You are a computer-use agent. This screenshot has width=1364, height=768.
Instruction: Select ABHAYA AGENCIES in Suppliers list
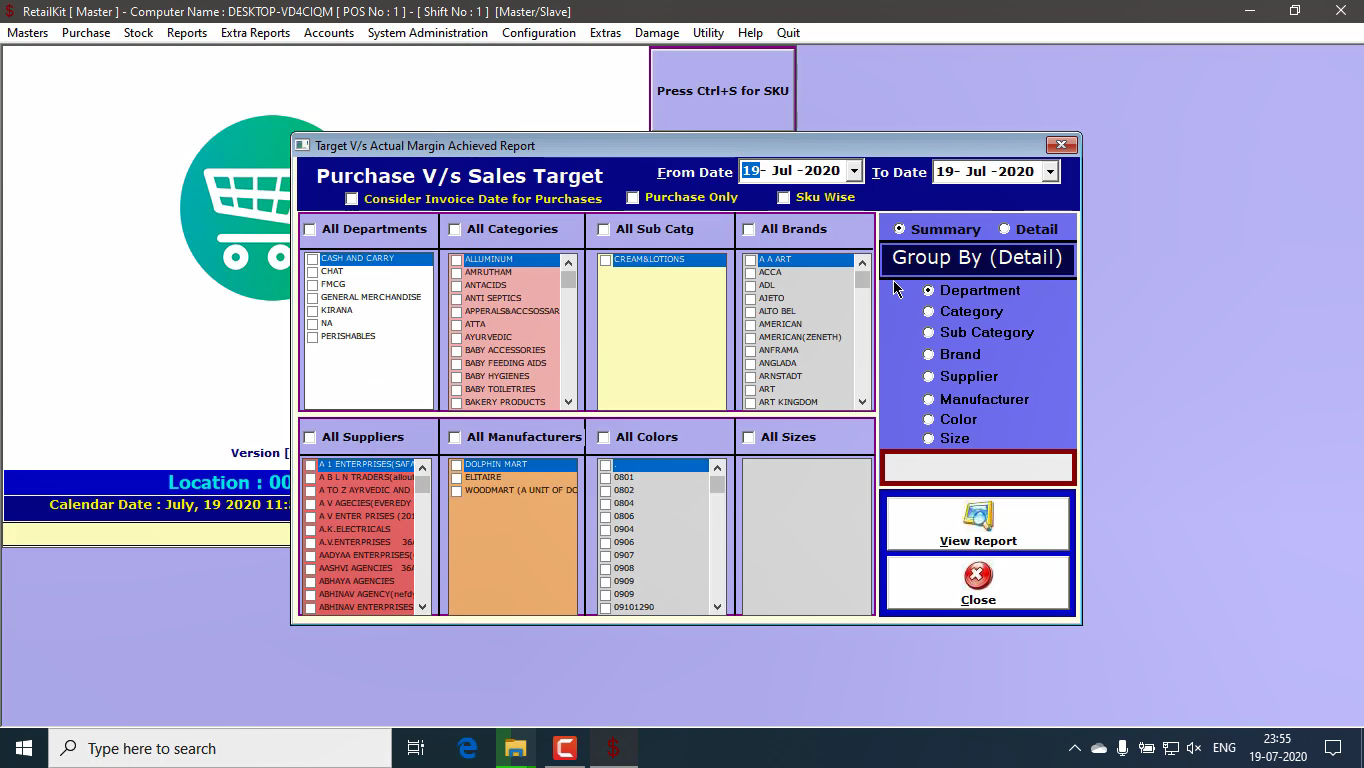(x=356, y=581)
